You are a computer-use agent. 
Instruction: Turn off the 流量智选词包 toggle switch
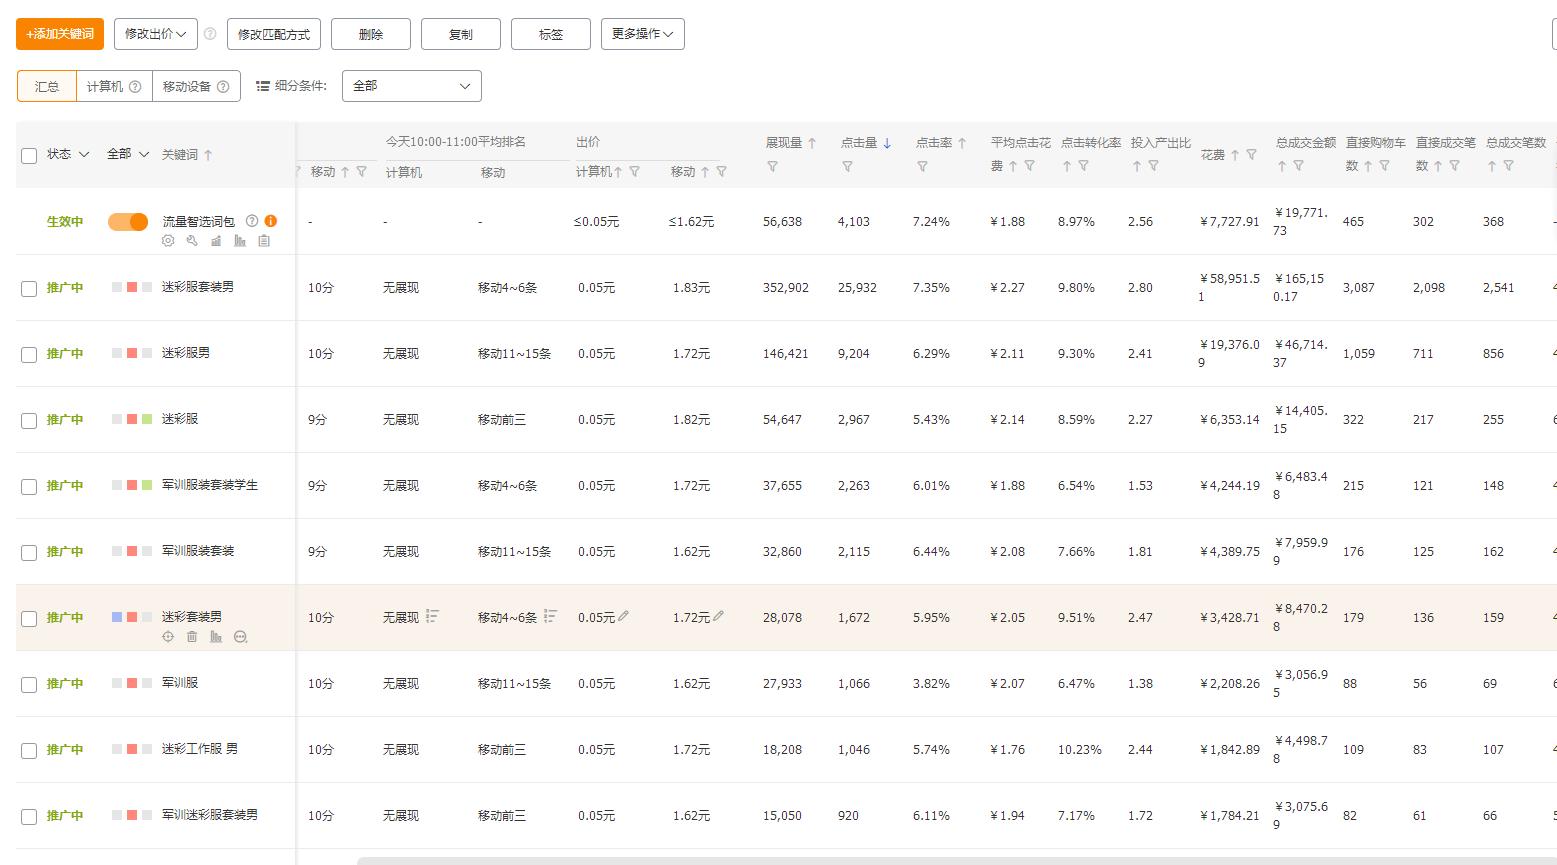click(127, 221)
